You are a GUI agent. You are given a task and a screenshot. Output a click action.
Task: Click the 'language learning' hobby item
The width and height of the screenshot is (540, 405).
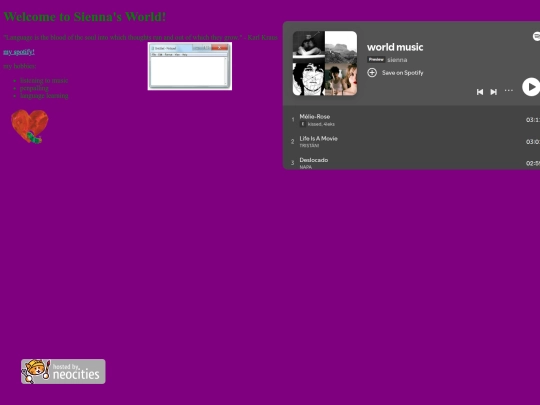click(x=44, y=96)
